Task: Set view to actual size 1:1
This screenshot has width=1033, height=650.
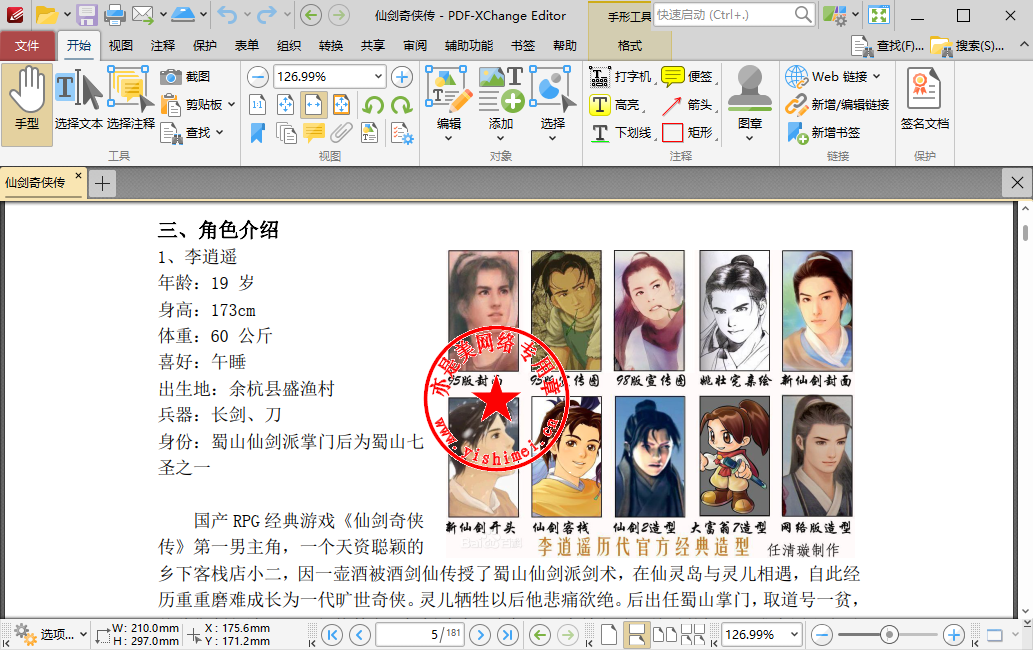Action: (258, 105)
